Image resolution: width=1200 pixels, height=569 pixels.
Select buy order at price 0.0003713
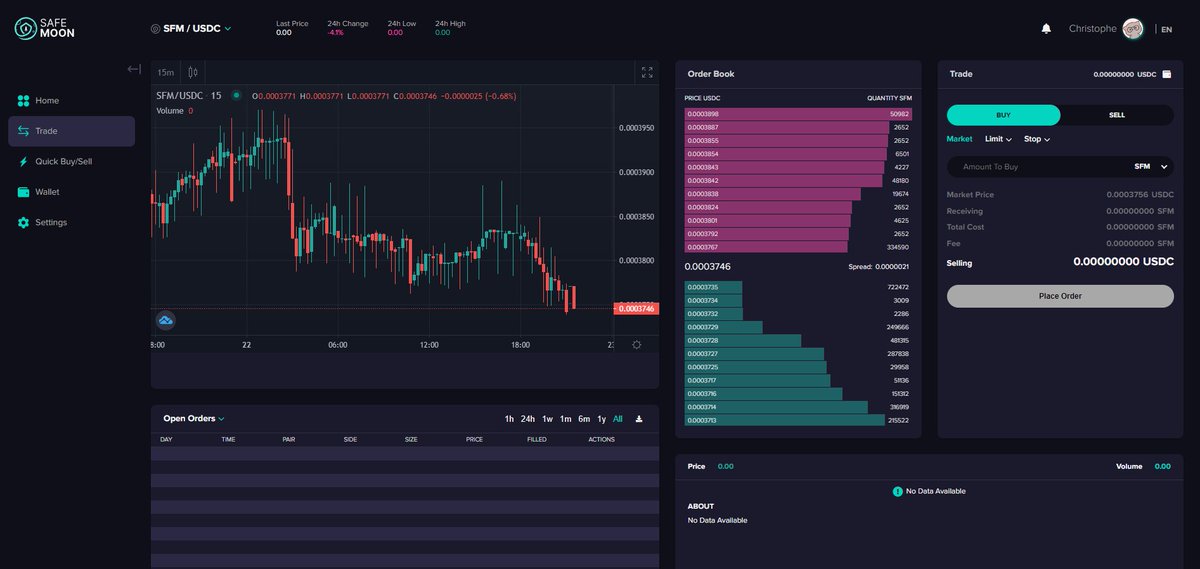(x=798, y=420)
